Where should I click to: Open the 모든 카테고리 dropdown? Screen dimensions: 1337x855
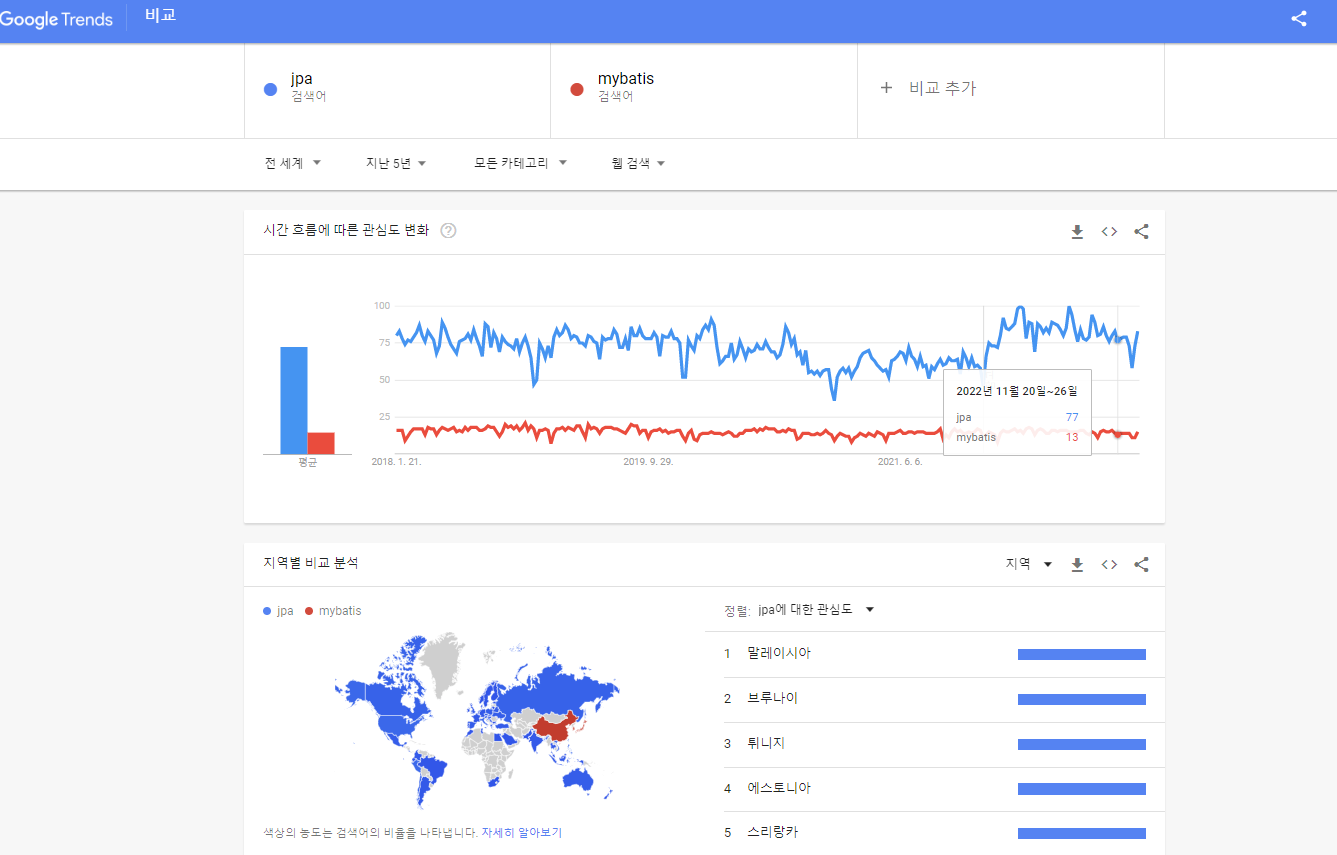point(520,163)
